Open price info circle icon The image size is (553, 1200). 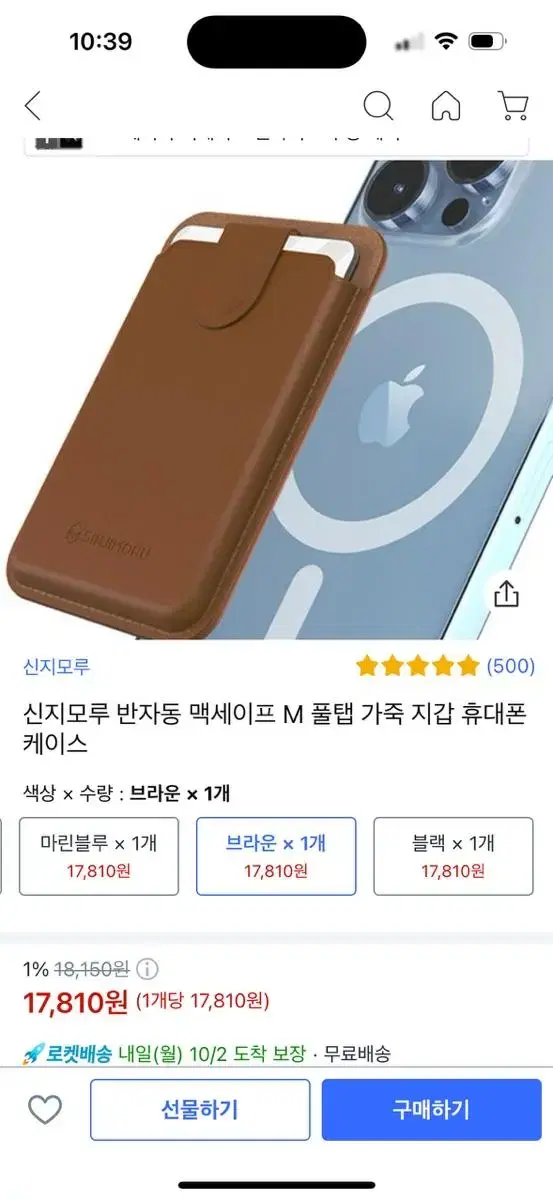click(147, 969)
